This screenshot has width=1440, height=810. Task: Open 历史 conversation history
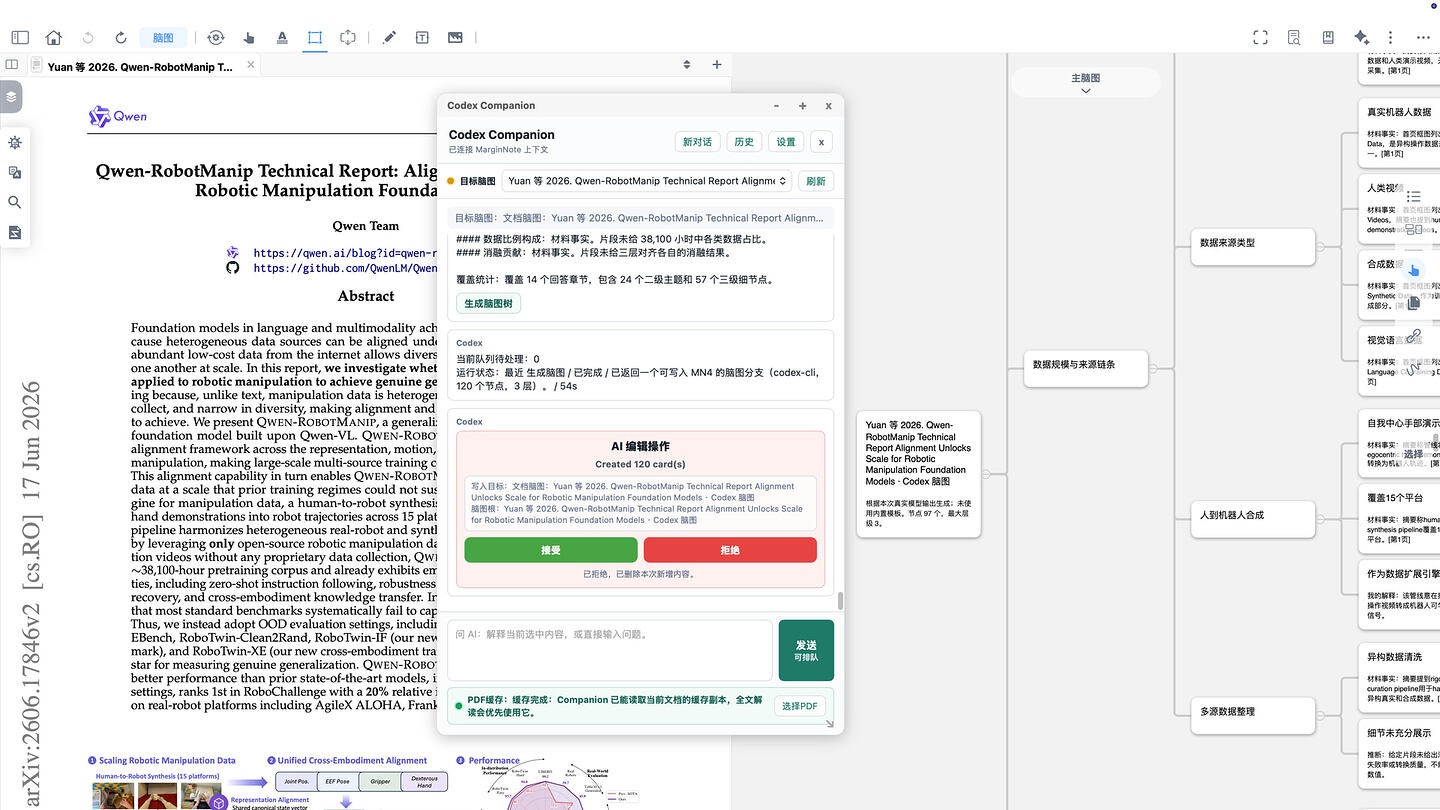tap(744, 142)
